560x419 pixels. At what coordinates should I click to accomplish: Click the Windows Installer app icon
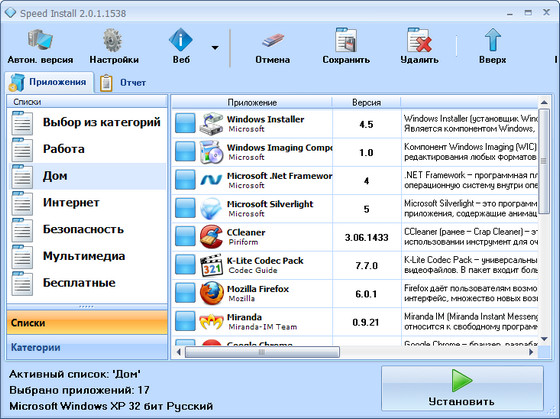tap(211, 124)
